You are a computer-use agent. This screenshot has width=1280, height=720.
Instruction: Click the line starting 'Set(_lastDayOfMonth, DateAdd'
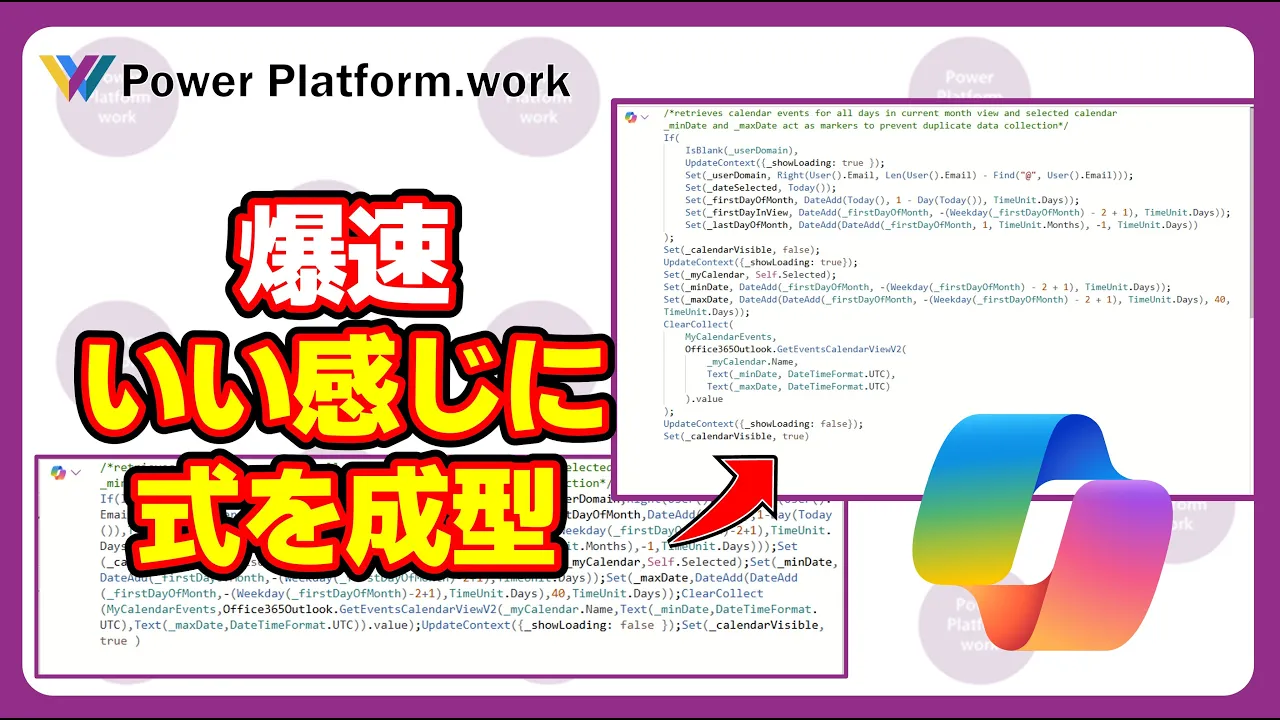tap(941, 225)
